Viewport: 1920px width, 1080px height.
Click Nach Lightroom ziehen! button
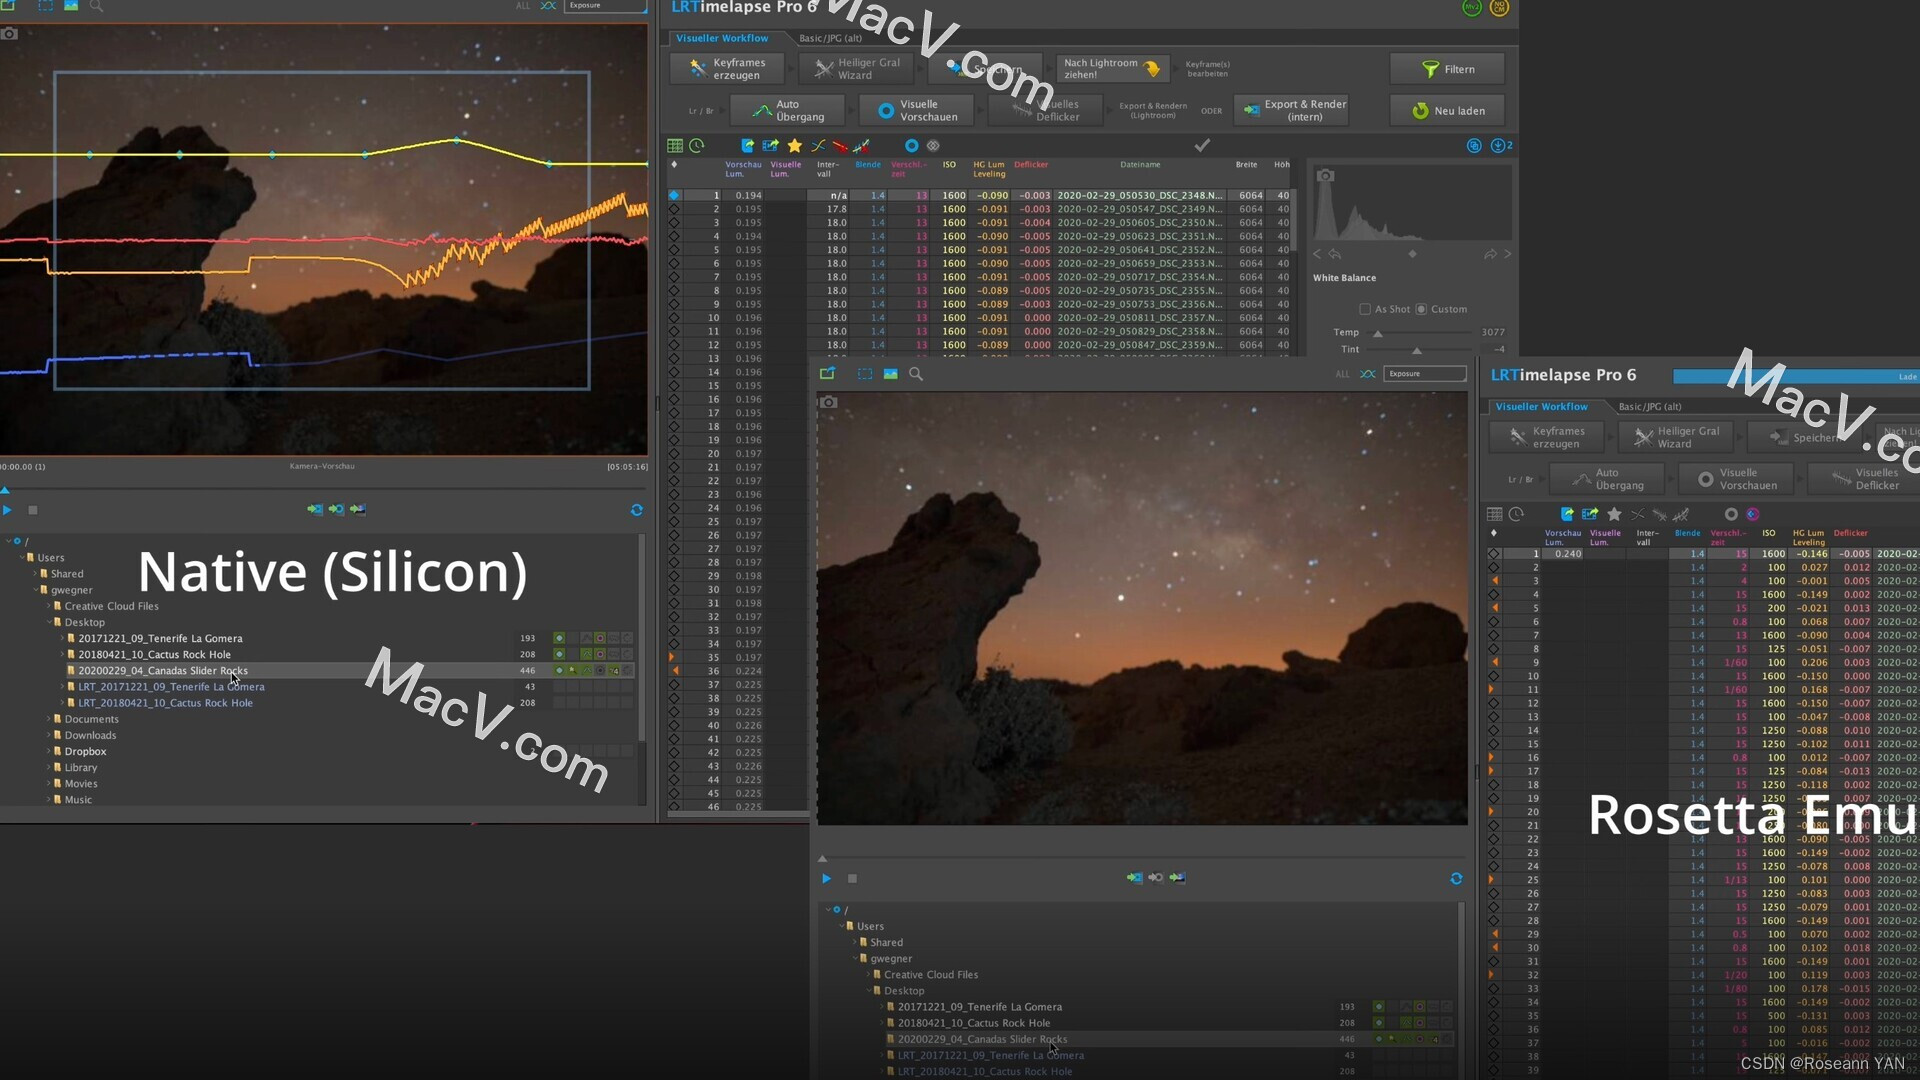pyautogui.click(x=1112, y=68)
